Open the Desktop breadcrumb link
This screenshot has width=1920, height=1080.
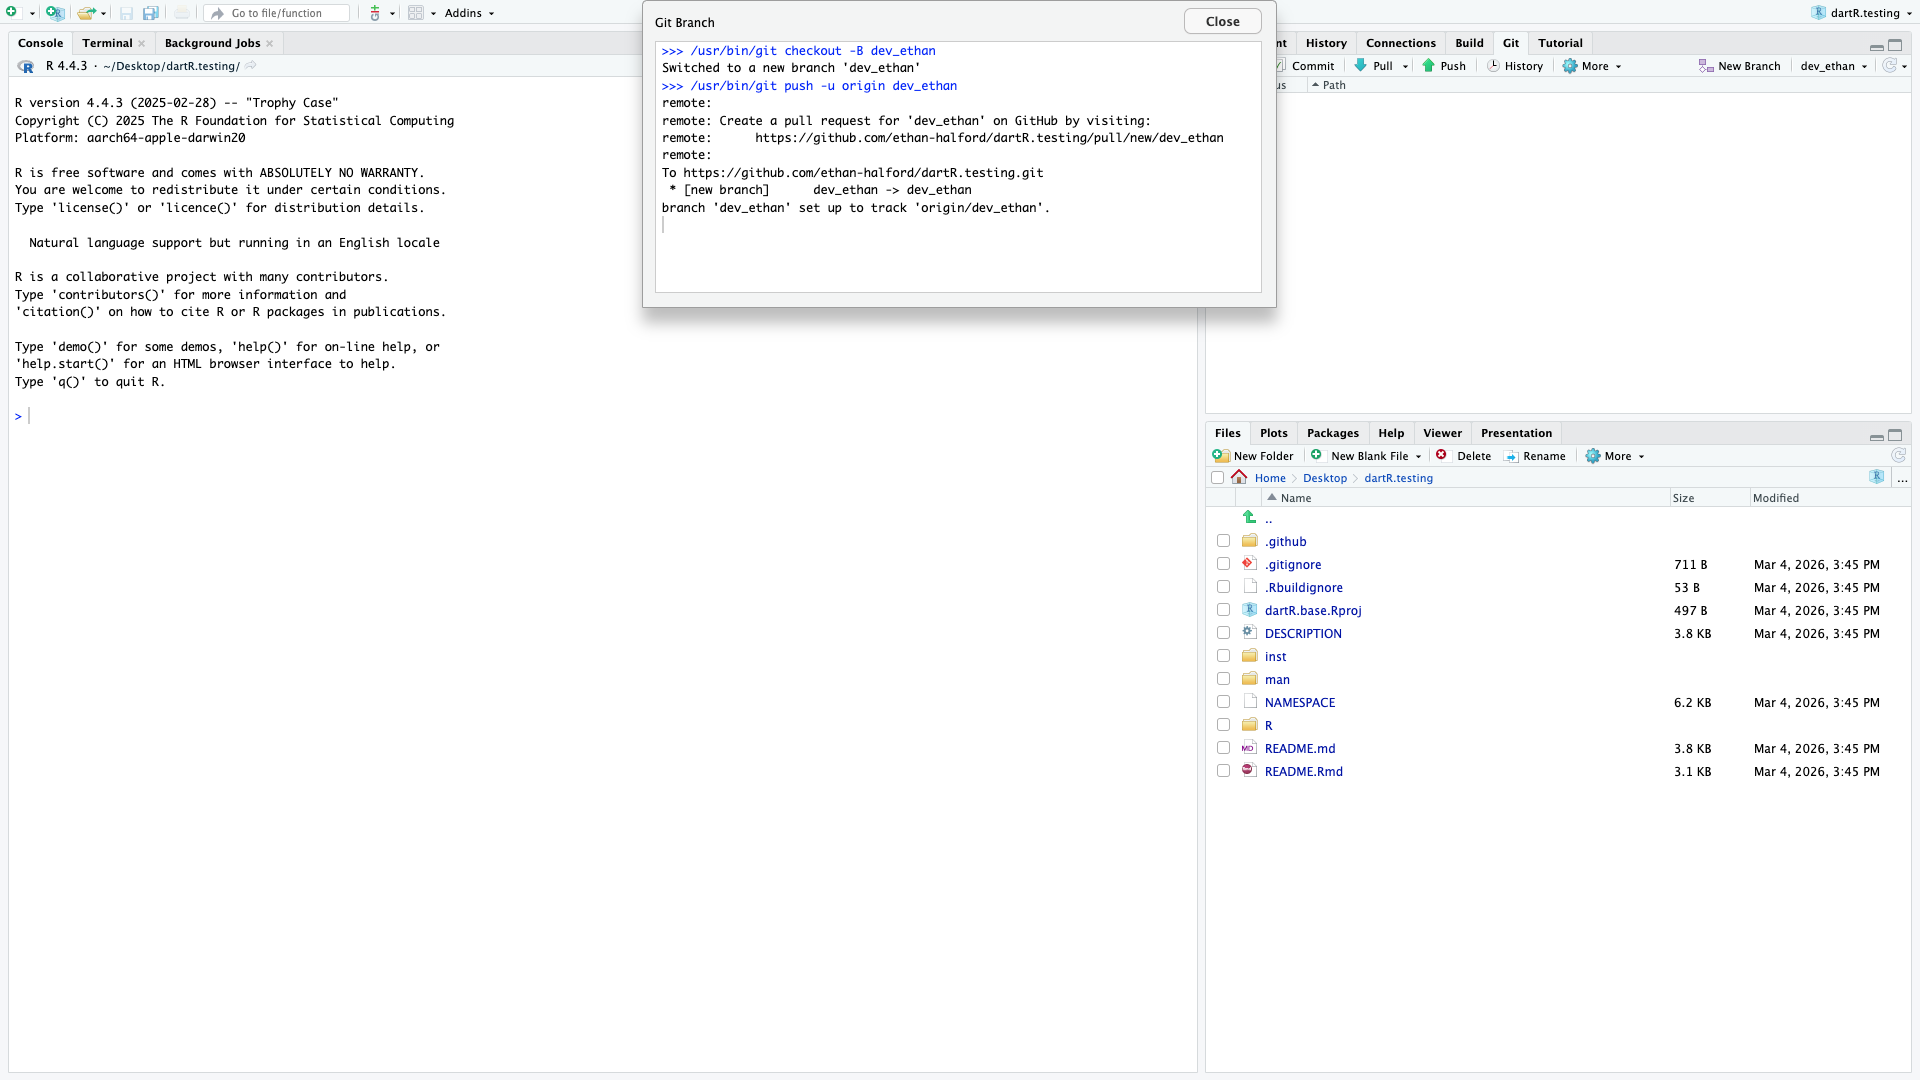coord(1324,478)
